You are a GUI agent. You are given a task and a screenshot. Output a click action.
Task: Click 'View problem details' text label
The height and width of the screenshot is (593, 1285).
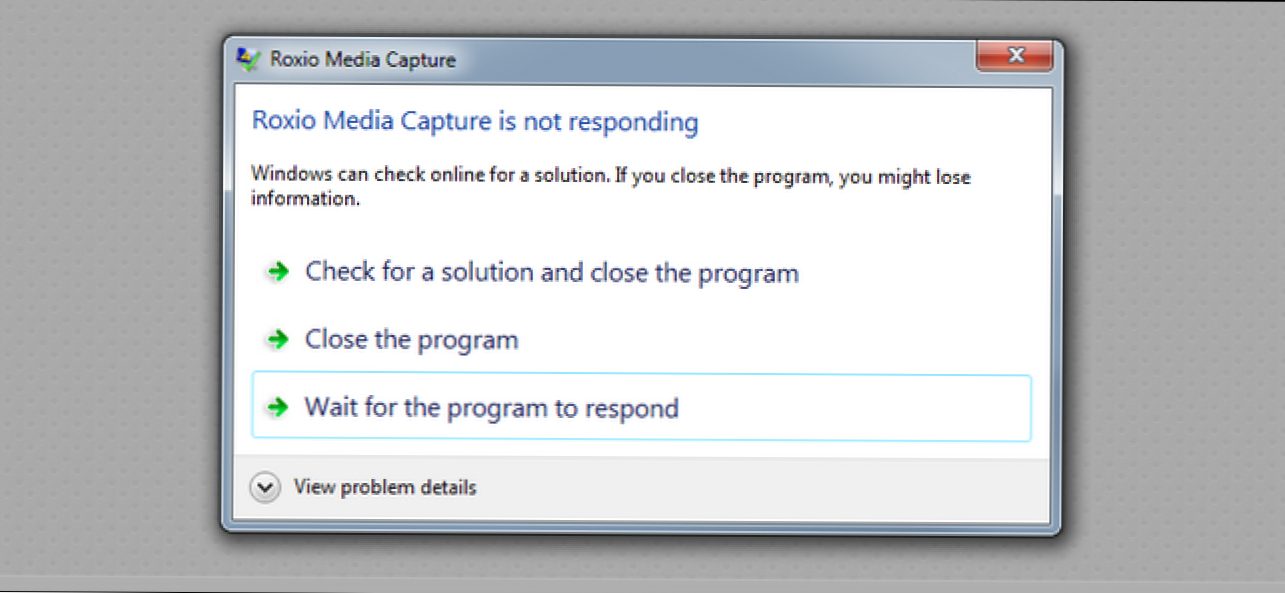[384, 487]
